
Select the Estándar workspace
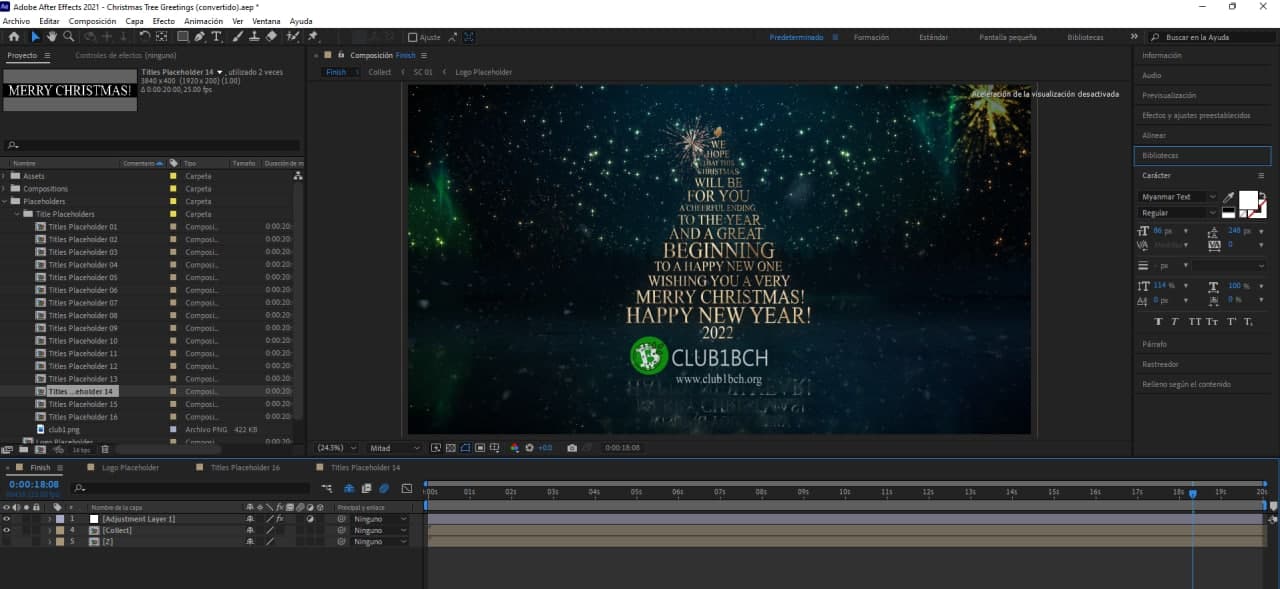934,37
